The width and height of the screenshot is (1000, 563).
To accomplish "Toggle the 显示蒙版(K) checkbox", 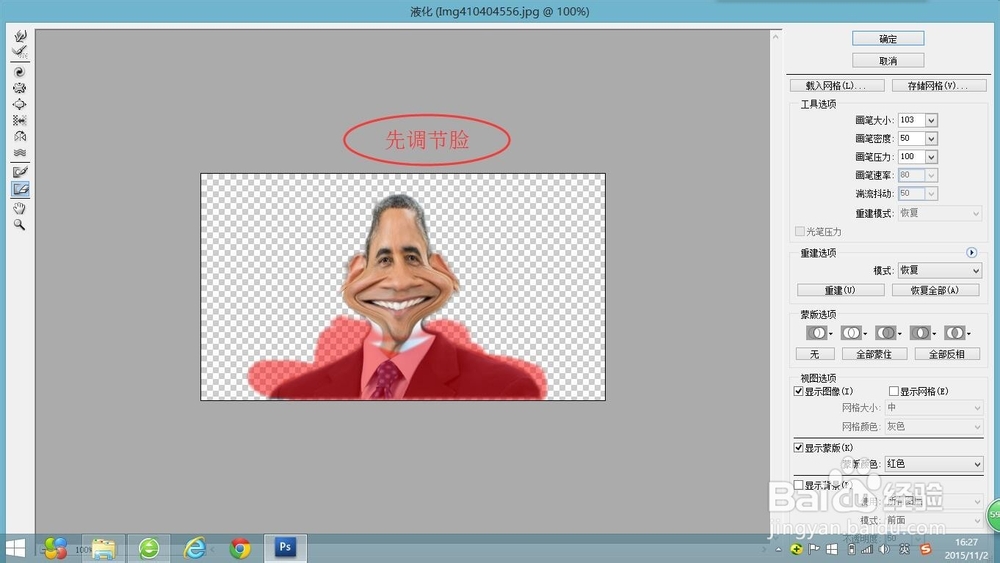I will pyautogui.click(x=798, y=448).
